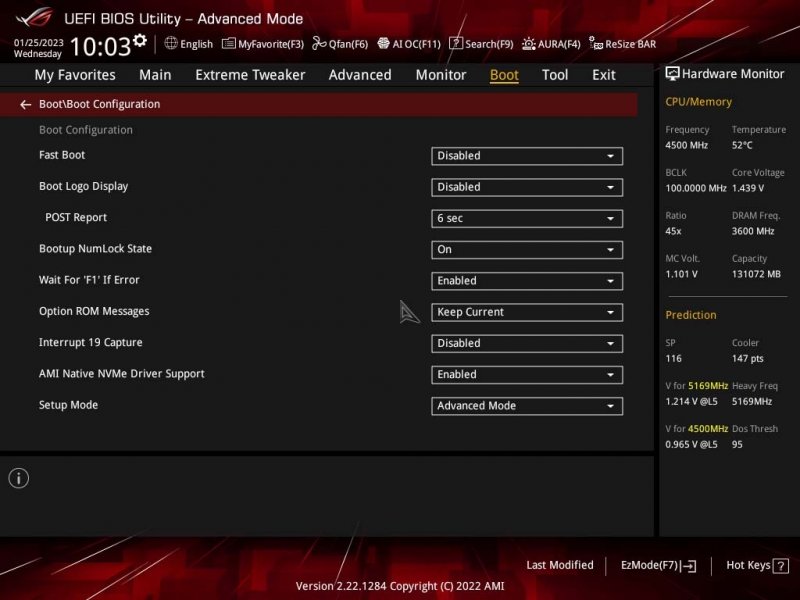The width and height of the screenshot is (800, 600).
Task: Open Search(F9) tool
Action: pos(481,44)
